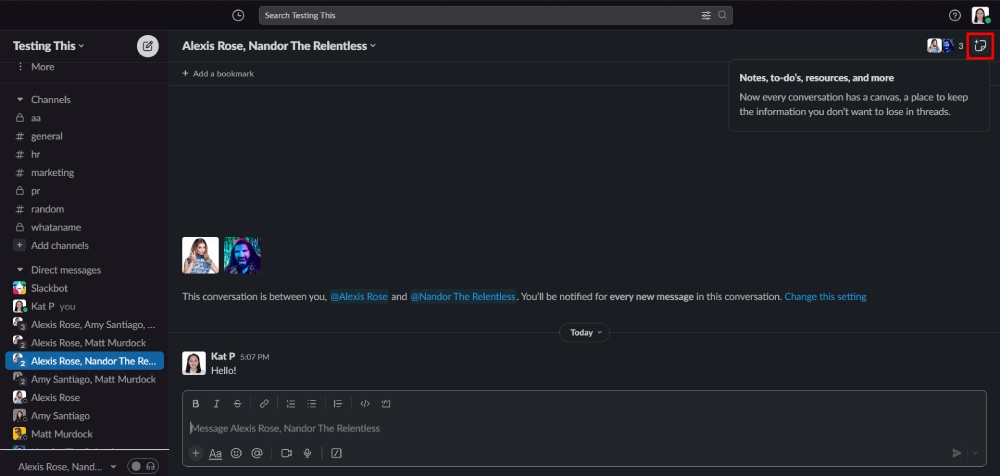The width and height of the screenshot is (1000, 476).
Task: Start an ordered list
Action: (291, 404)
